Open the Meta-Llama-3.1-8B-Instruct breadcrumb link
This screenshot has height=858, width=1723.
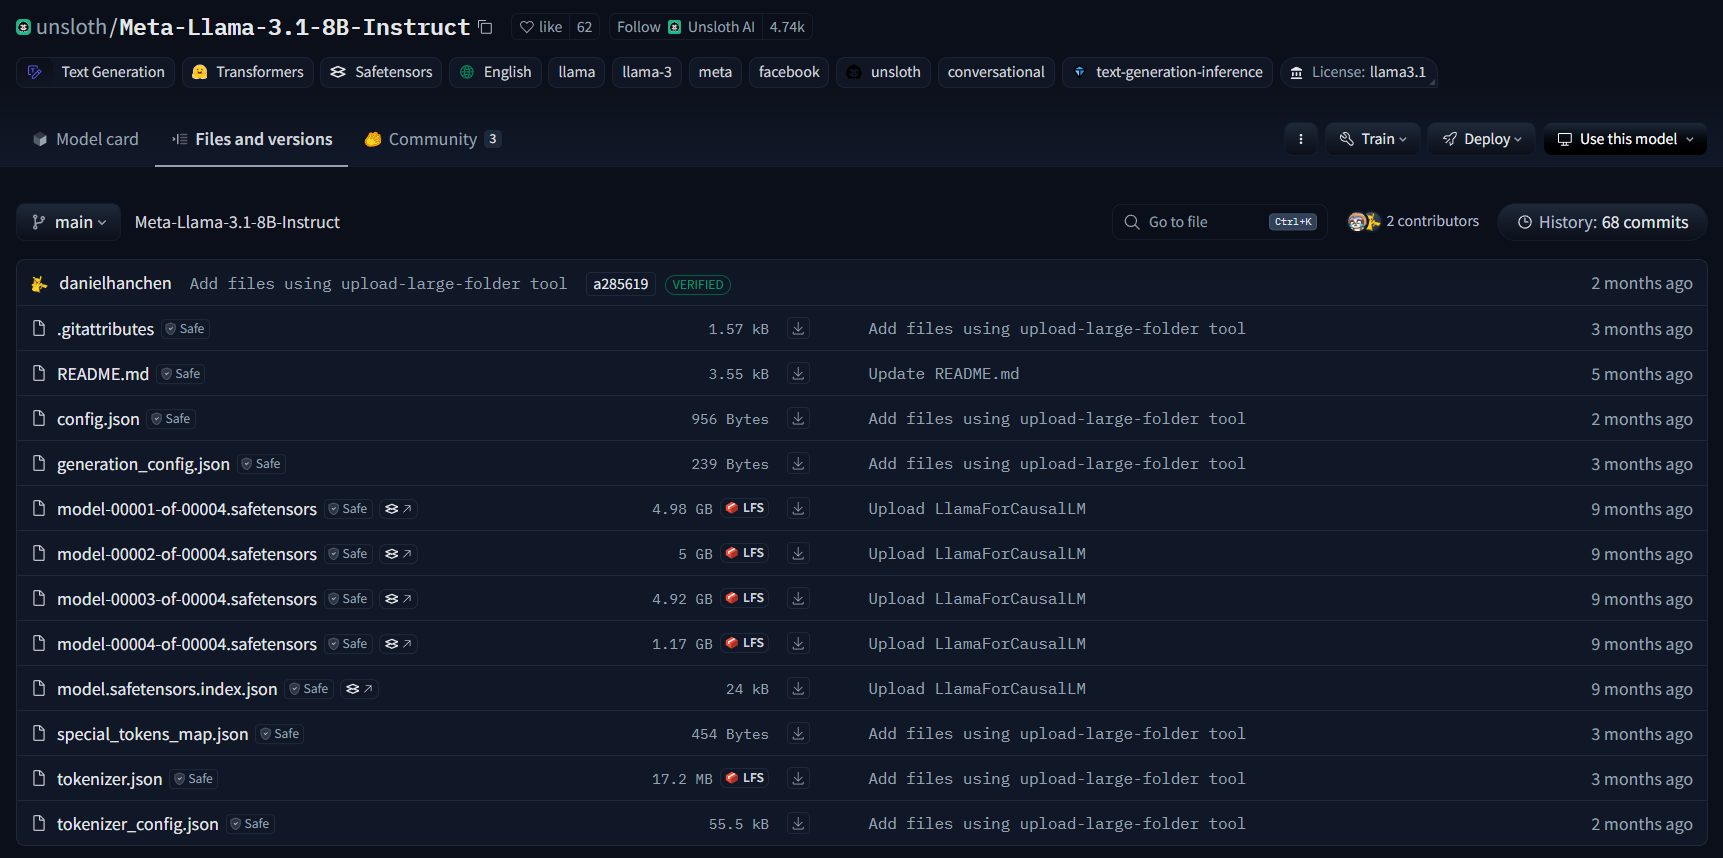point(237,222)
